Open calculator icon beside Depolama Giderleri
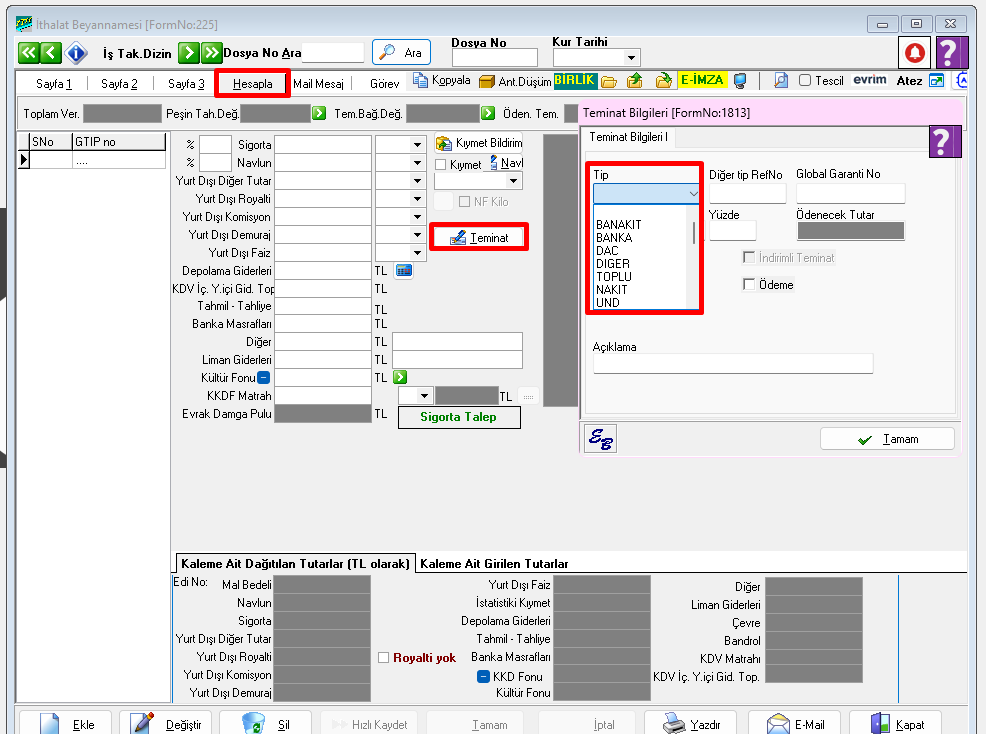 (404, 271)
